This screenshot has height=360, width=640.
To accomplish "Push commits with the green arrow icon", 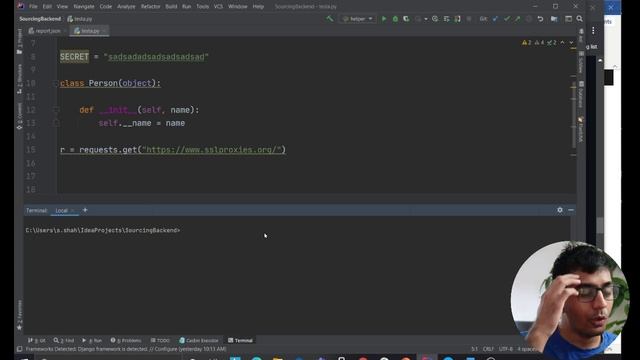I will [x=518, y=19].
